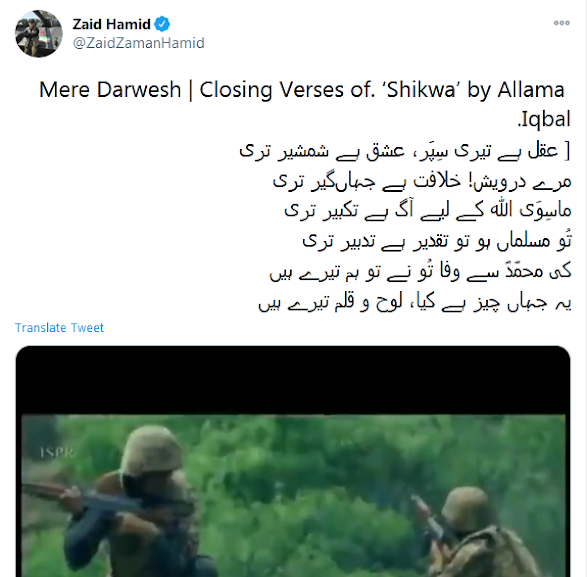Click the verse line beginning 'تُو مسلماں ہو'

pos(437,241)
